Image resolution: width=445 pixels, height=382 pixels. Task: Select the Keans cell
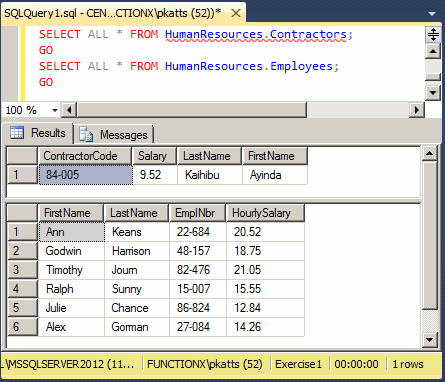(137, 232)
